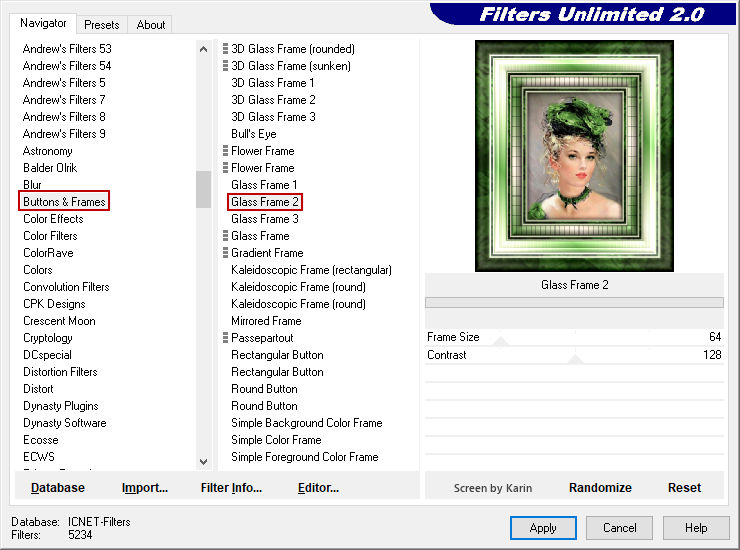This screenshot has height=550, width=740.
Task: Click the Contrast slider handle
Action: (575, 358)
